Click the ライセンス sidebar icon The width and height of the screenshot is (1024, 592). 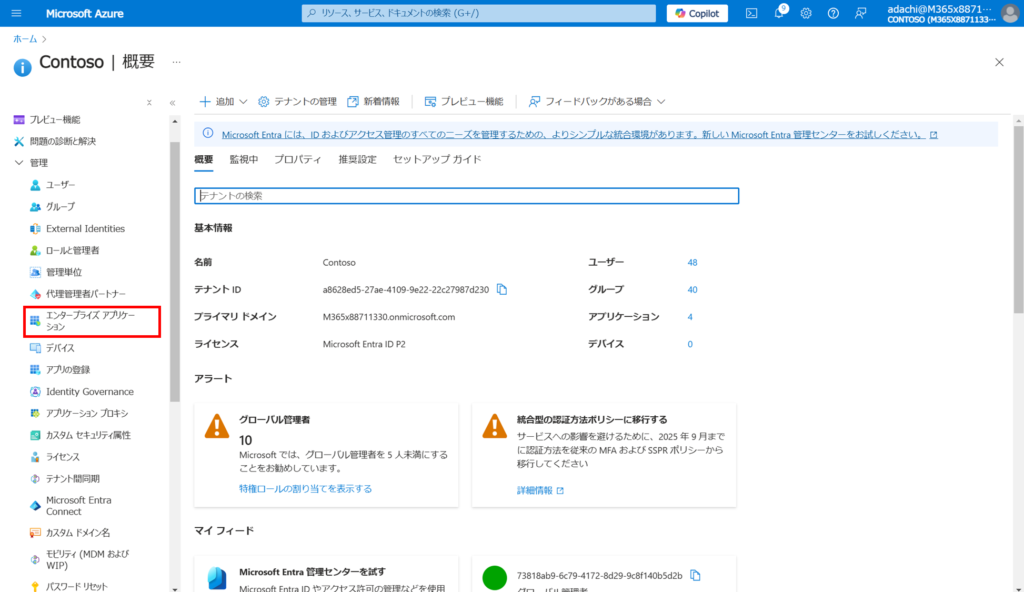point(35,457)
